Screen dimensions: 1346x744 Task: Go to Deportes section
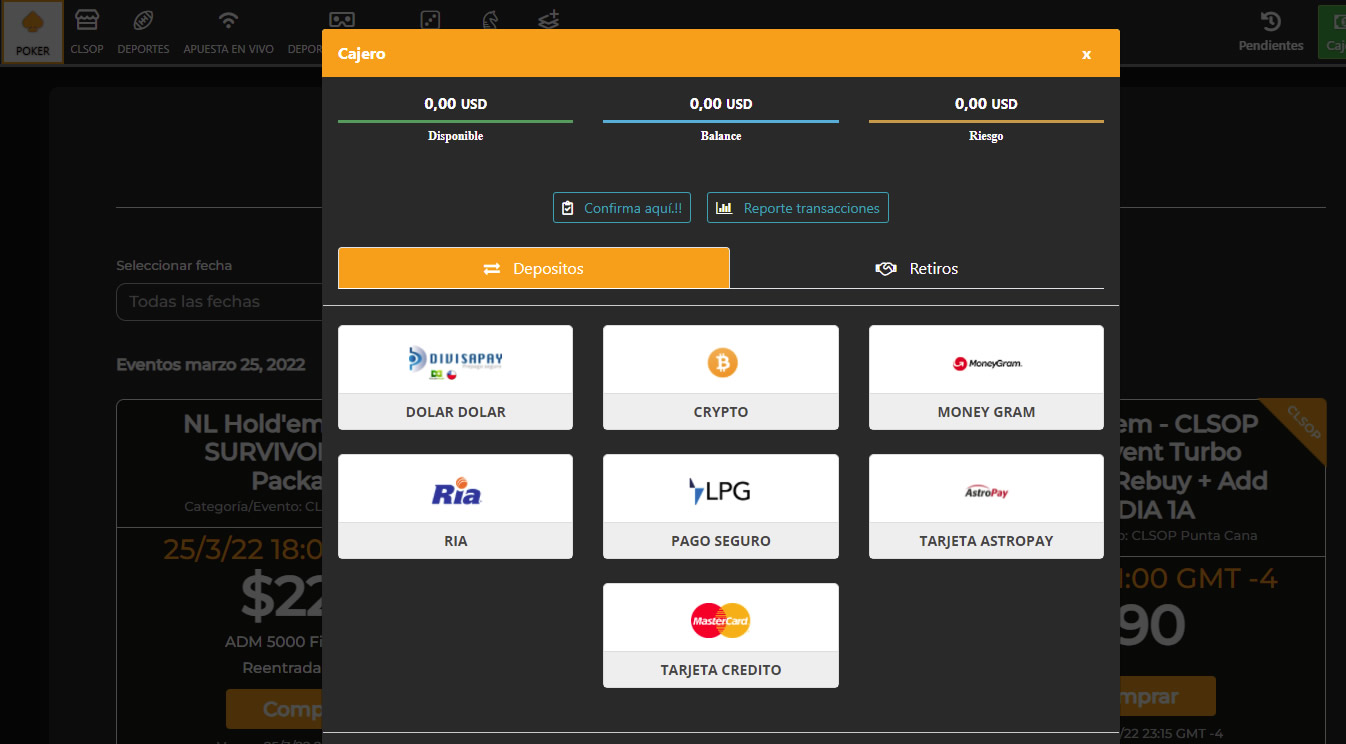click(143, 33)
